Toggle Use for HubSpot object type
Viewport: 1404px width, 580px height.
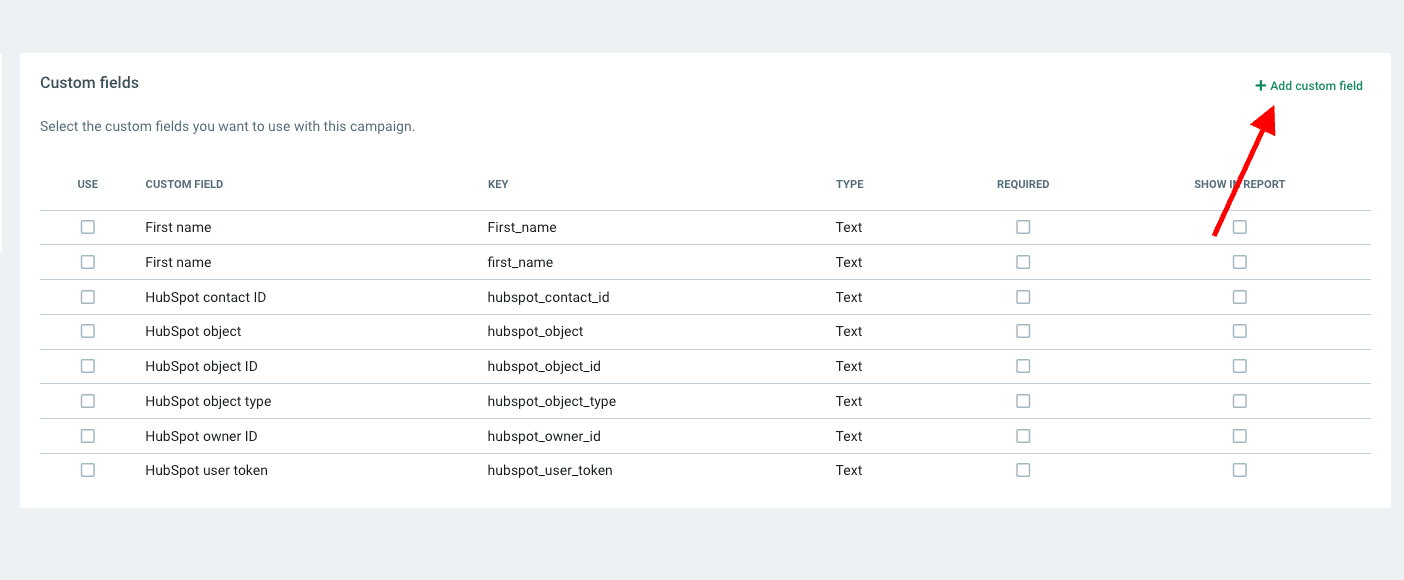click(x=88, y=401)
